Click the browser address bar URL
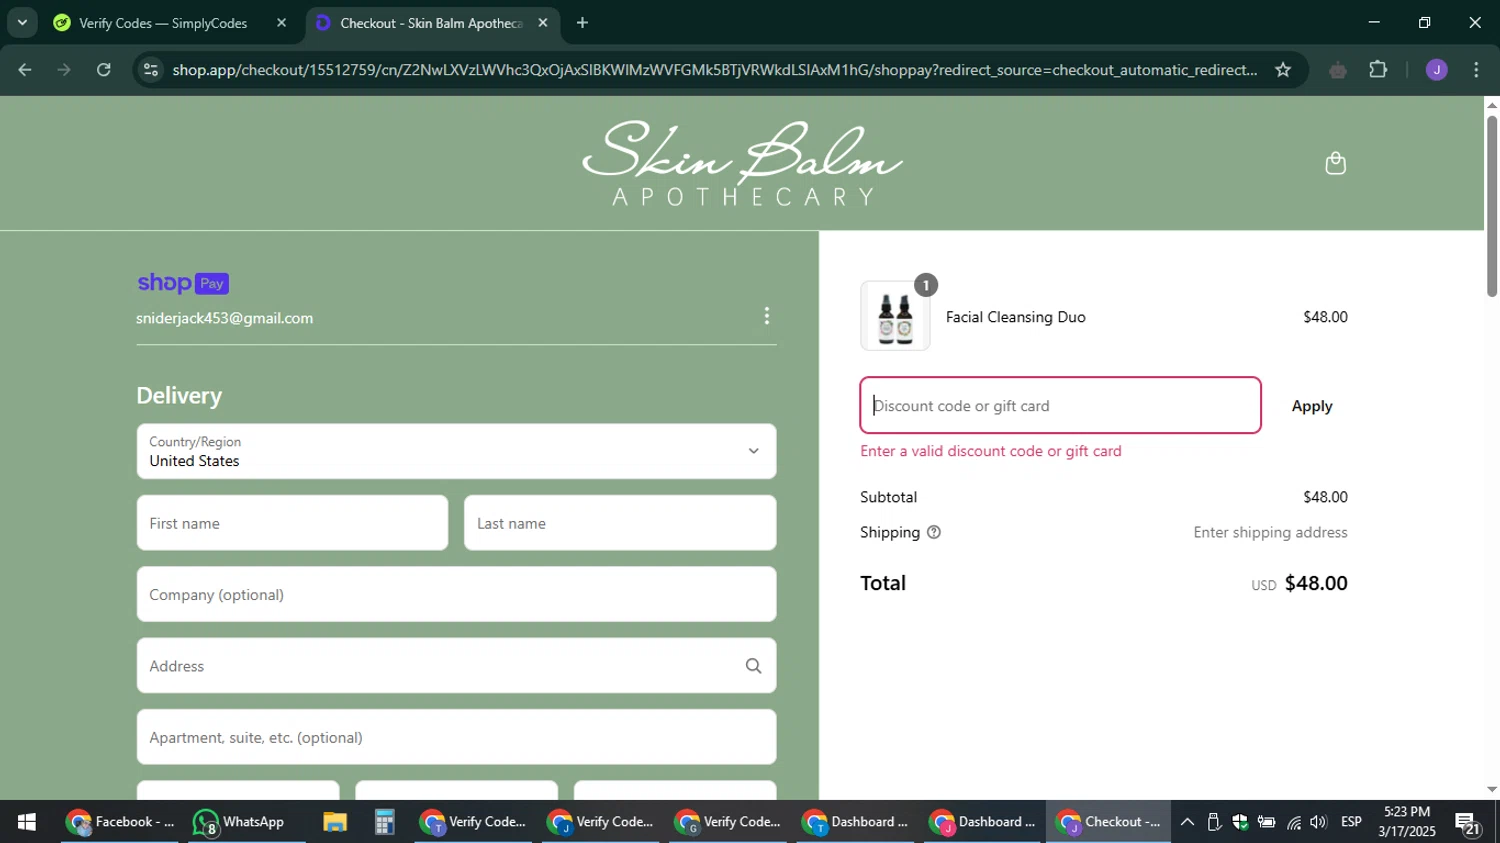This screenshot has height=843, width=1500. pos(714,70)
